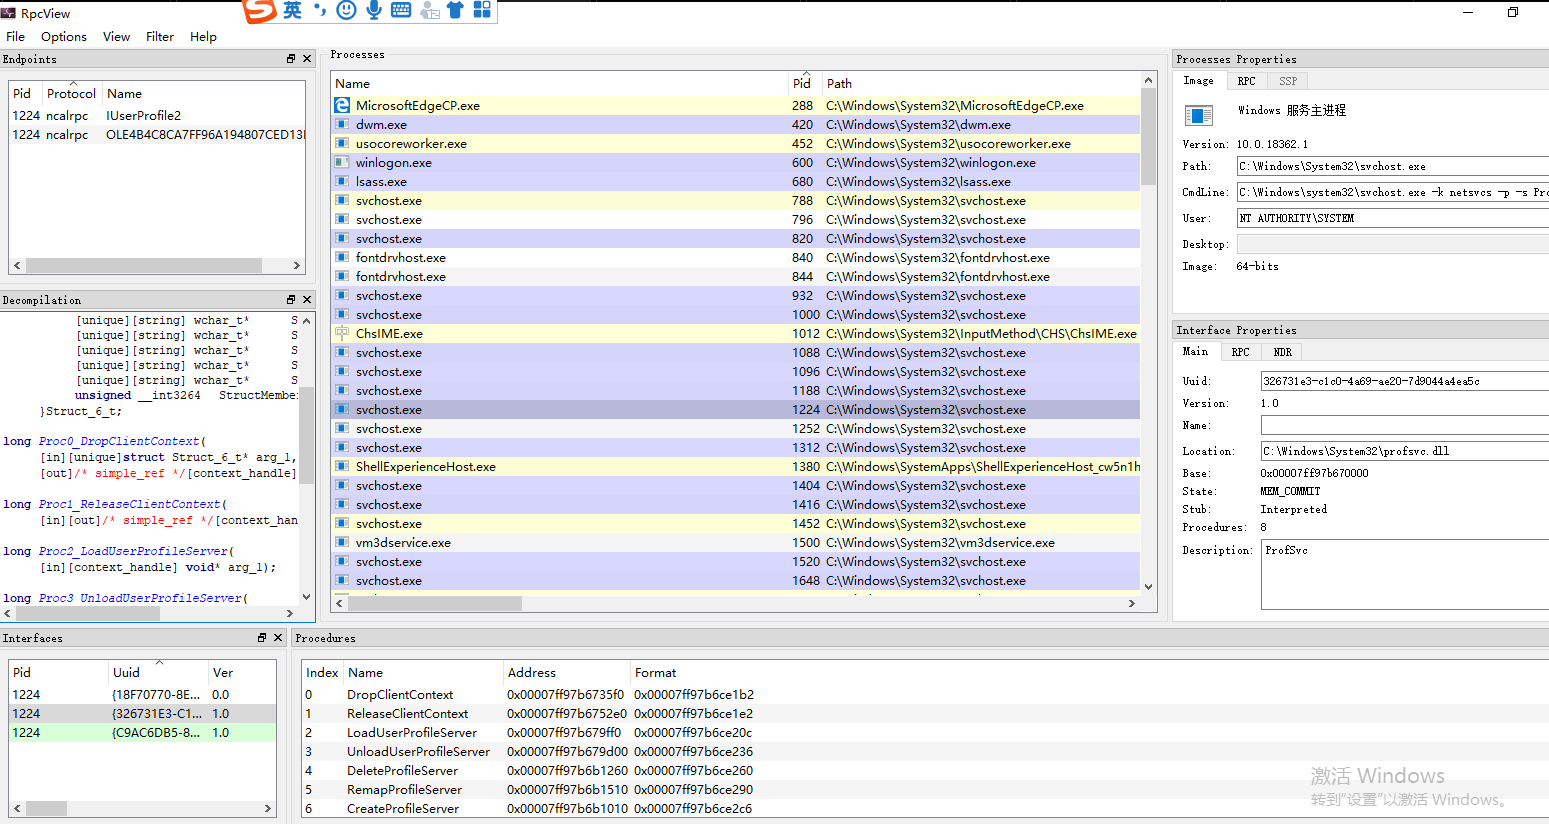Close the Interfaces panel
This screenshot has width=1549, height=824.
278,638
